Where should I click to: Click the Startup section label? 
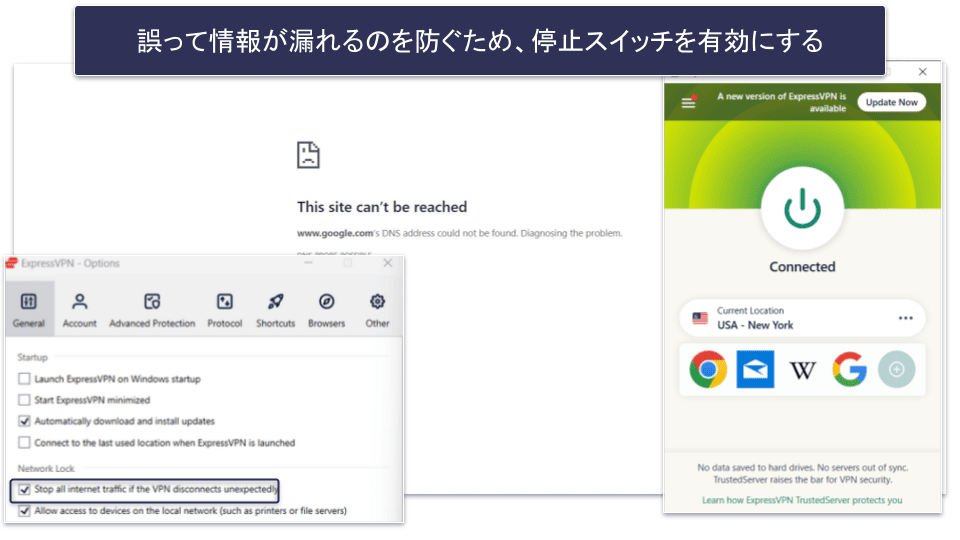tap(32, 357)
